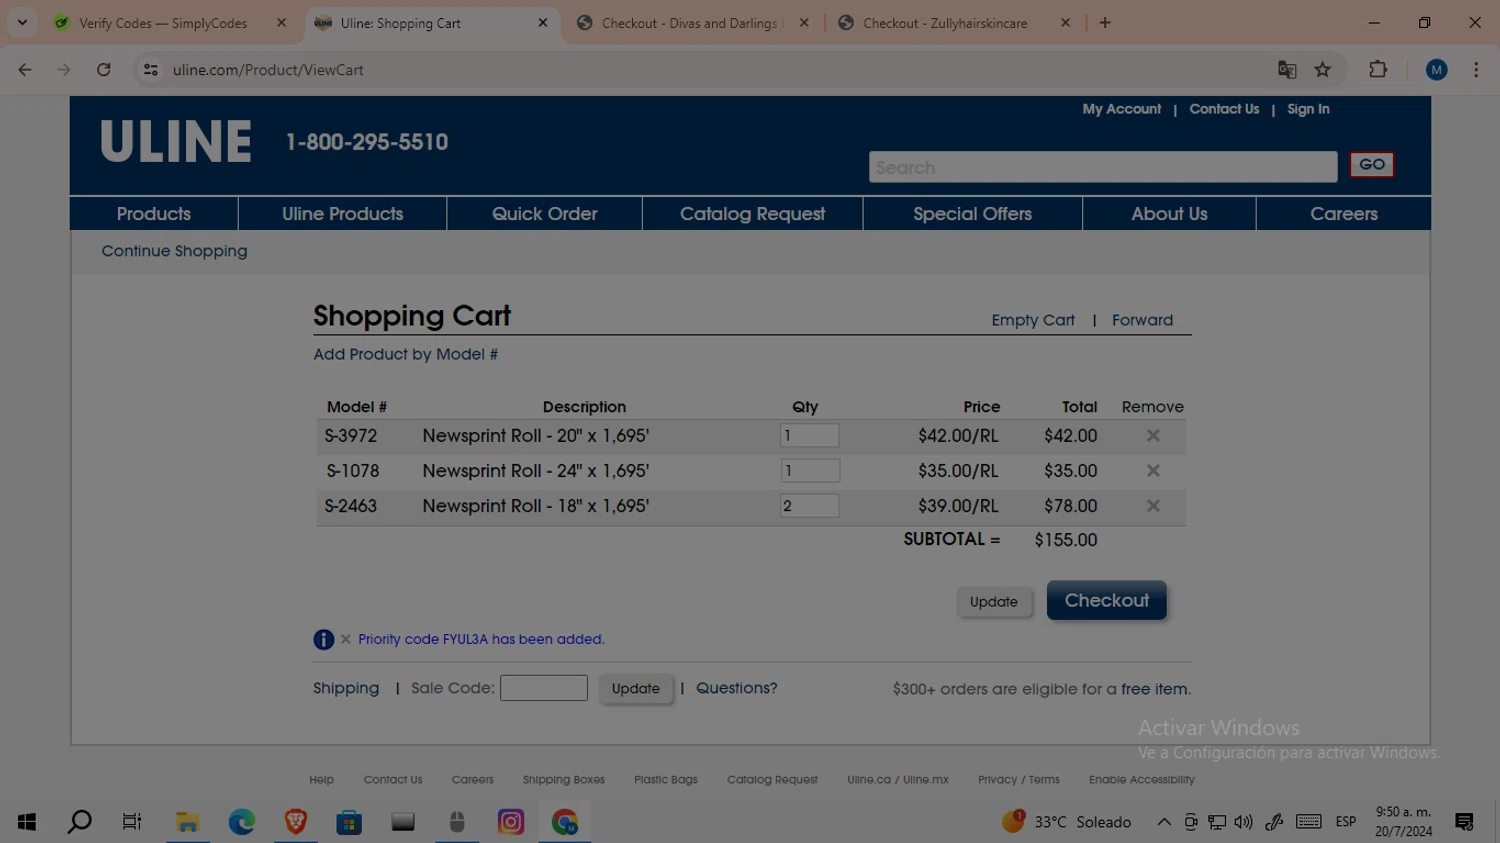The width and height of the screenshot is (1500, 843).
Task: Open Instagram from the taskbar
Action: [511, 822]
